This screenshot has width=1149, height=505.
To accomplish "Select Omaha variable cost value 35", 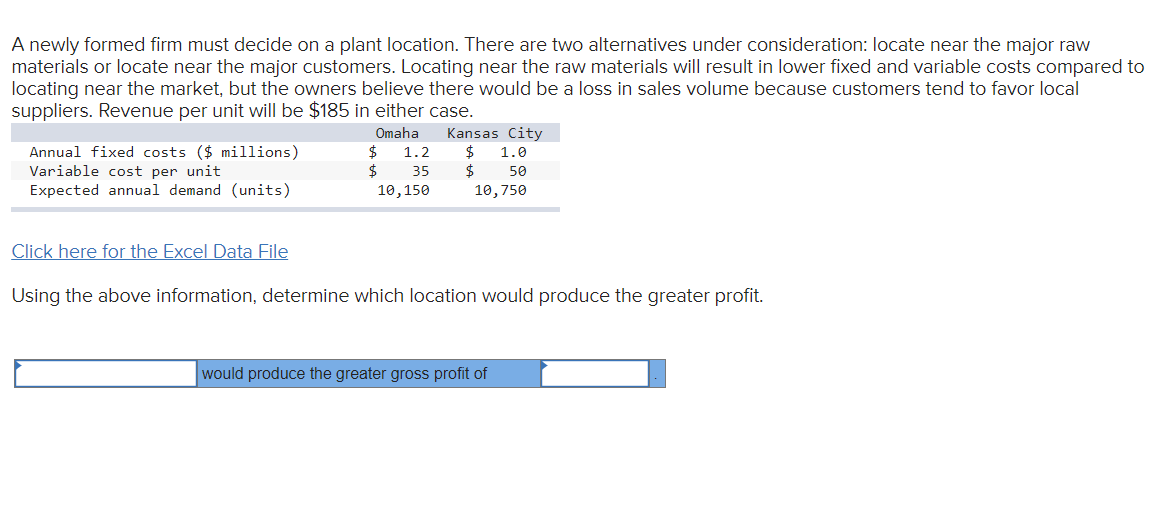I will 421,172.
